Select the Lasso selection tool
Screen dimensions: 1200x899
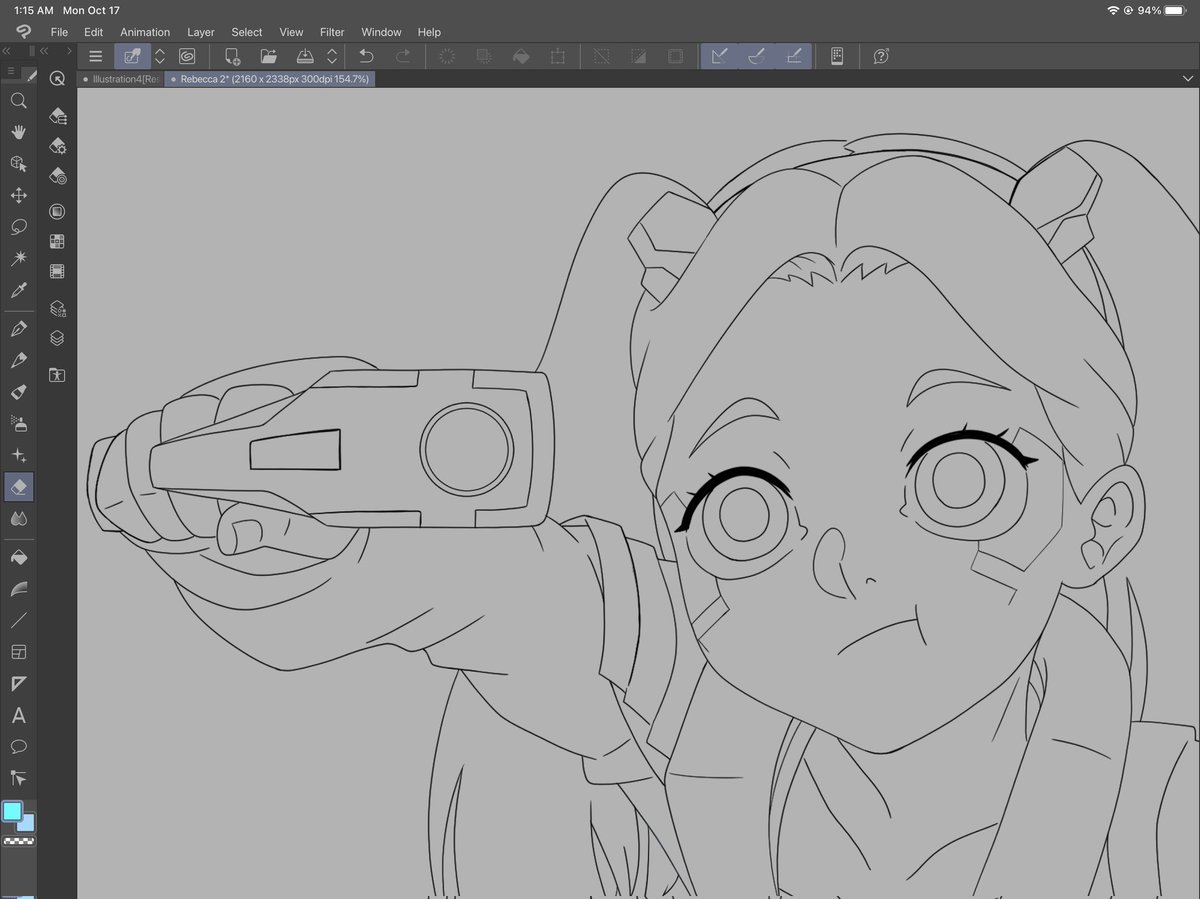tap(18, 227)
